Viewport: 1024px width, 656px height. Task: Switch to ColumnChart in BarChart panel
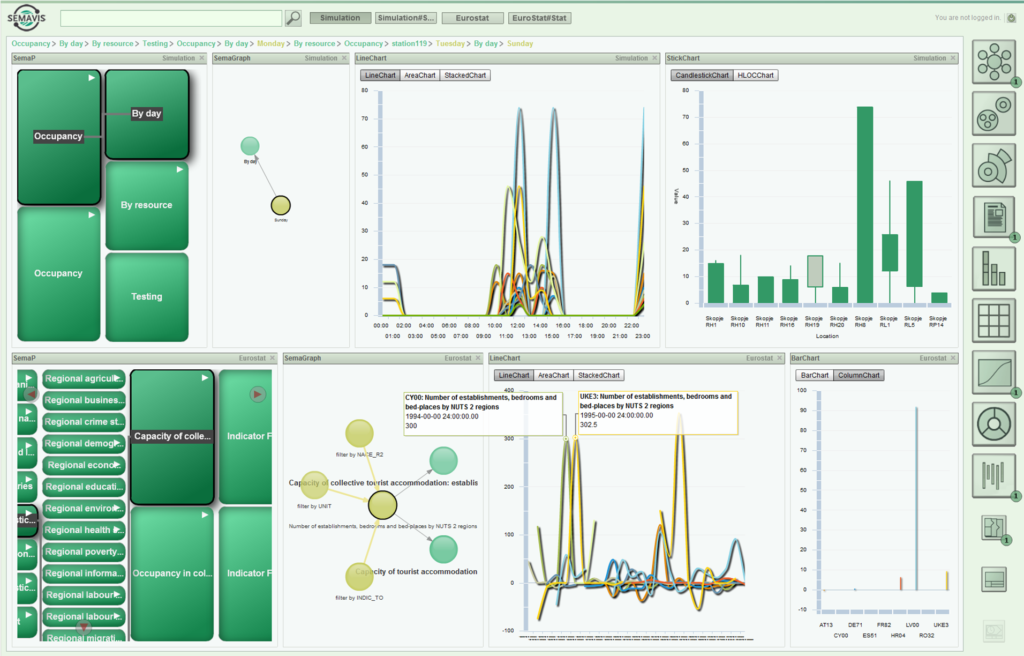pyautogui.click(x=859, y=375)
